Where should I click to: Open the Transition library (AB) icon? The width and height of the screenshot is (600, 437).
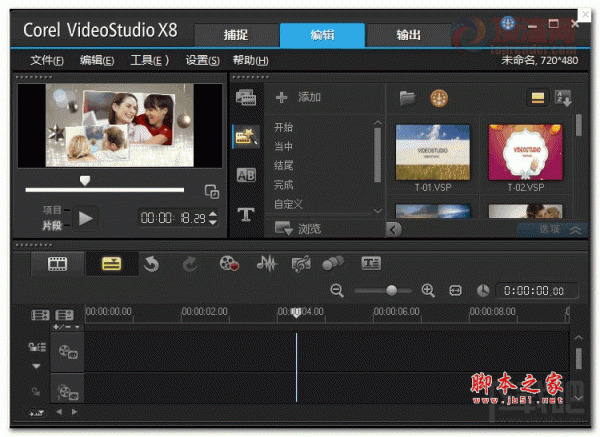point(246,175)
